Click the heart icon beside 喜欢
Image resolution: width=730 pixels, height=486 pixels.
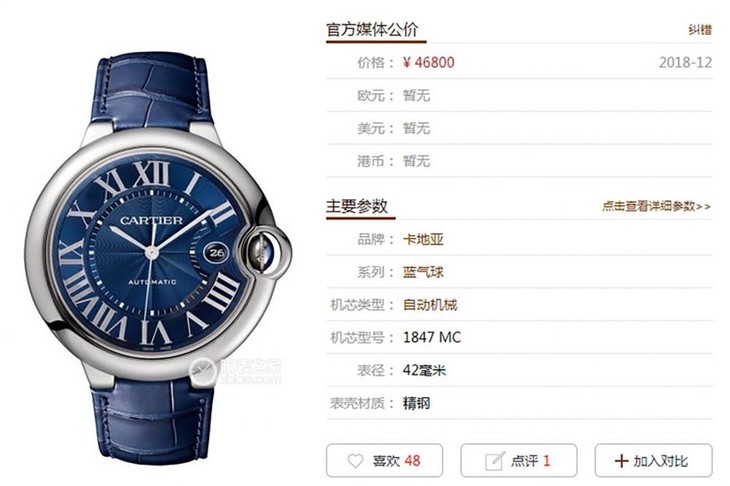(x=355, y=461)
